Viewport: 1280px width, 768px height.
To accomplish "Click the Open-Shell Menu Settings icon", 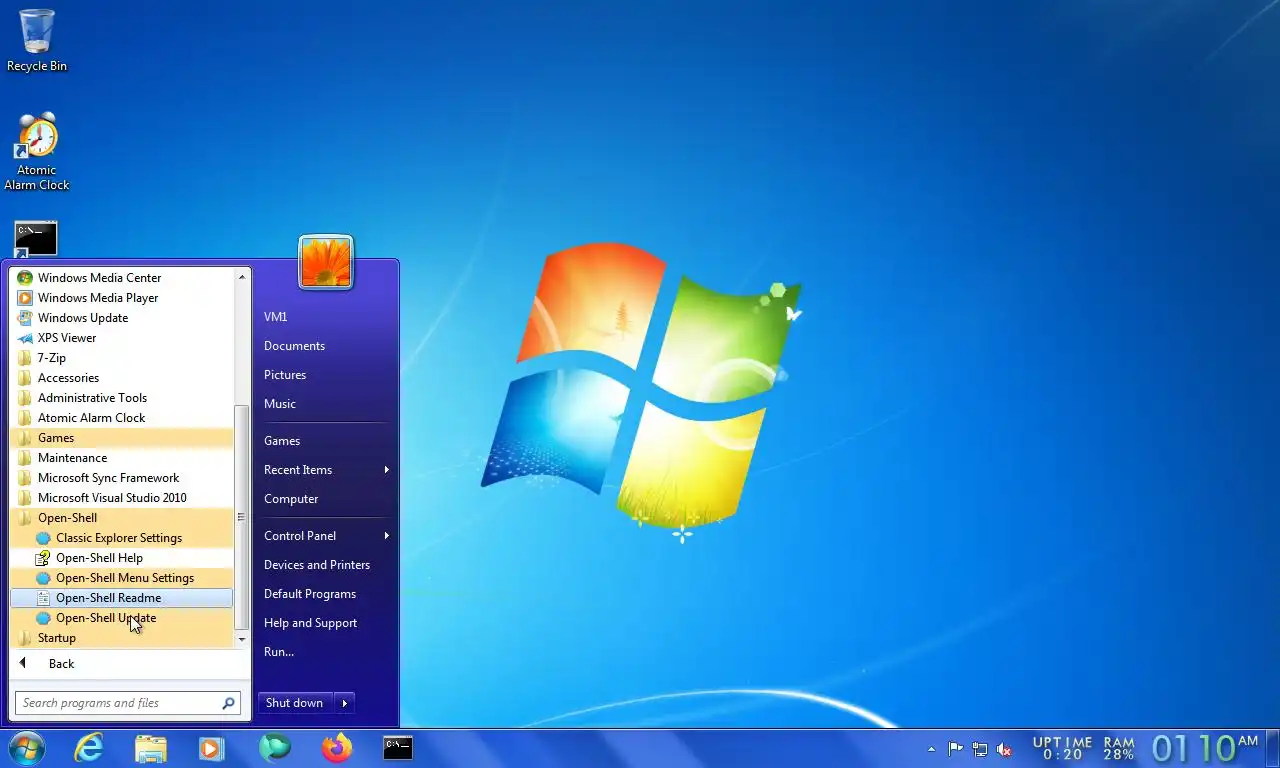I will coord(43,578).
